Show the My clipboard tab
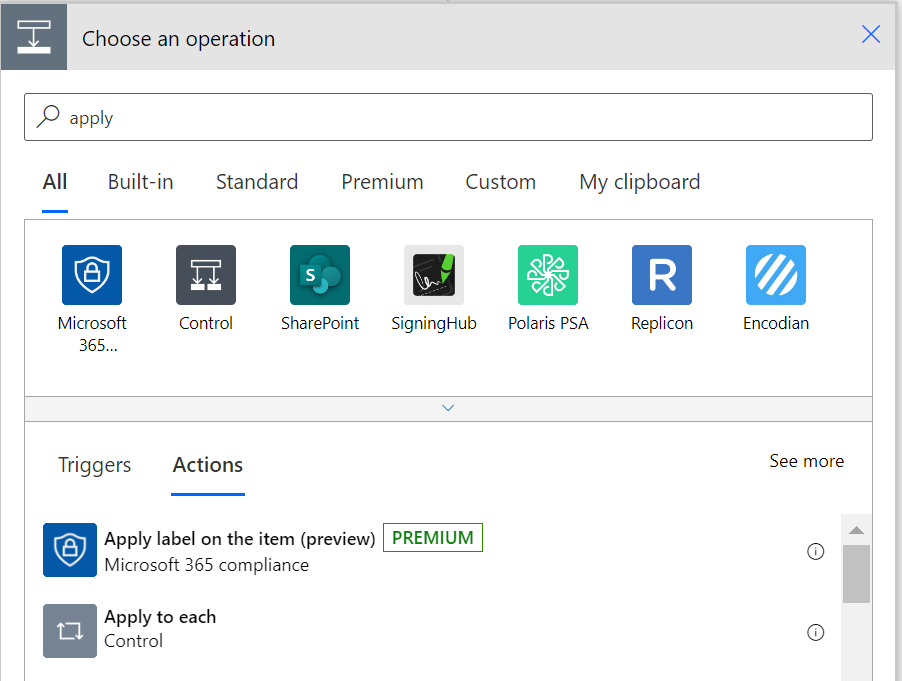The image size is (902, 681). 639,182
